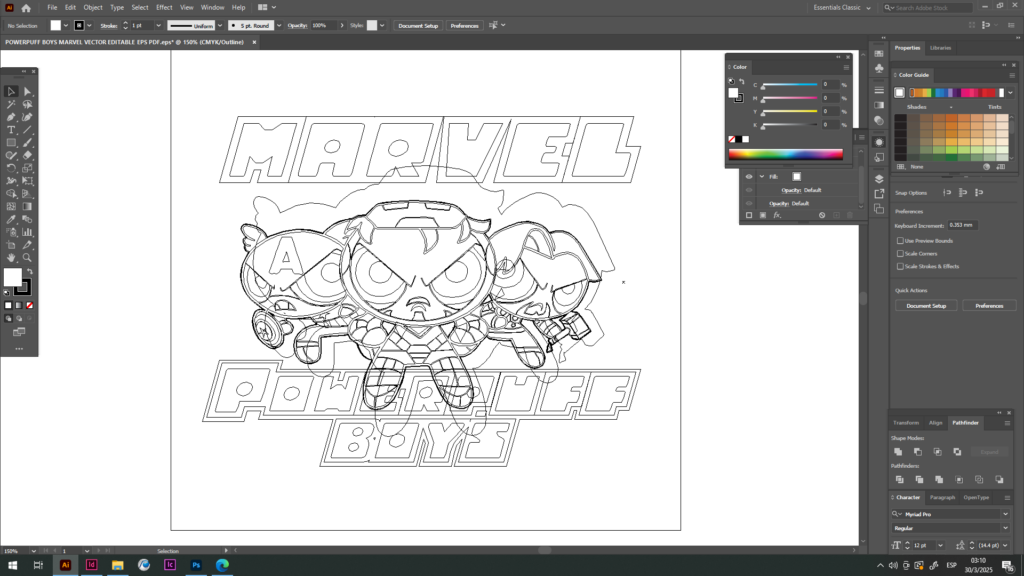The image size is (1024, 576).
Task: Click Unite in Pathfinder shape modes
Action: 899,452
